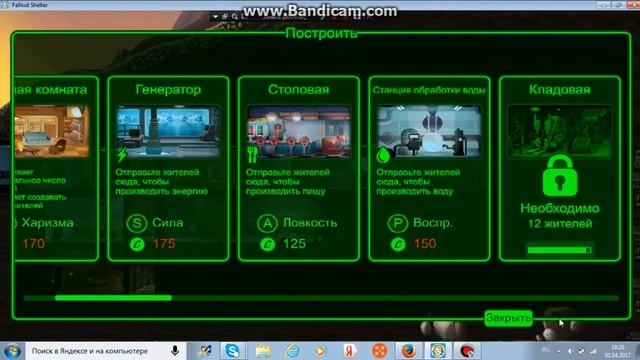
Task: Click the Столовая diner thumbnail image
Action: (x=299, y=131)
